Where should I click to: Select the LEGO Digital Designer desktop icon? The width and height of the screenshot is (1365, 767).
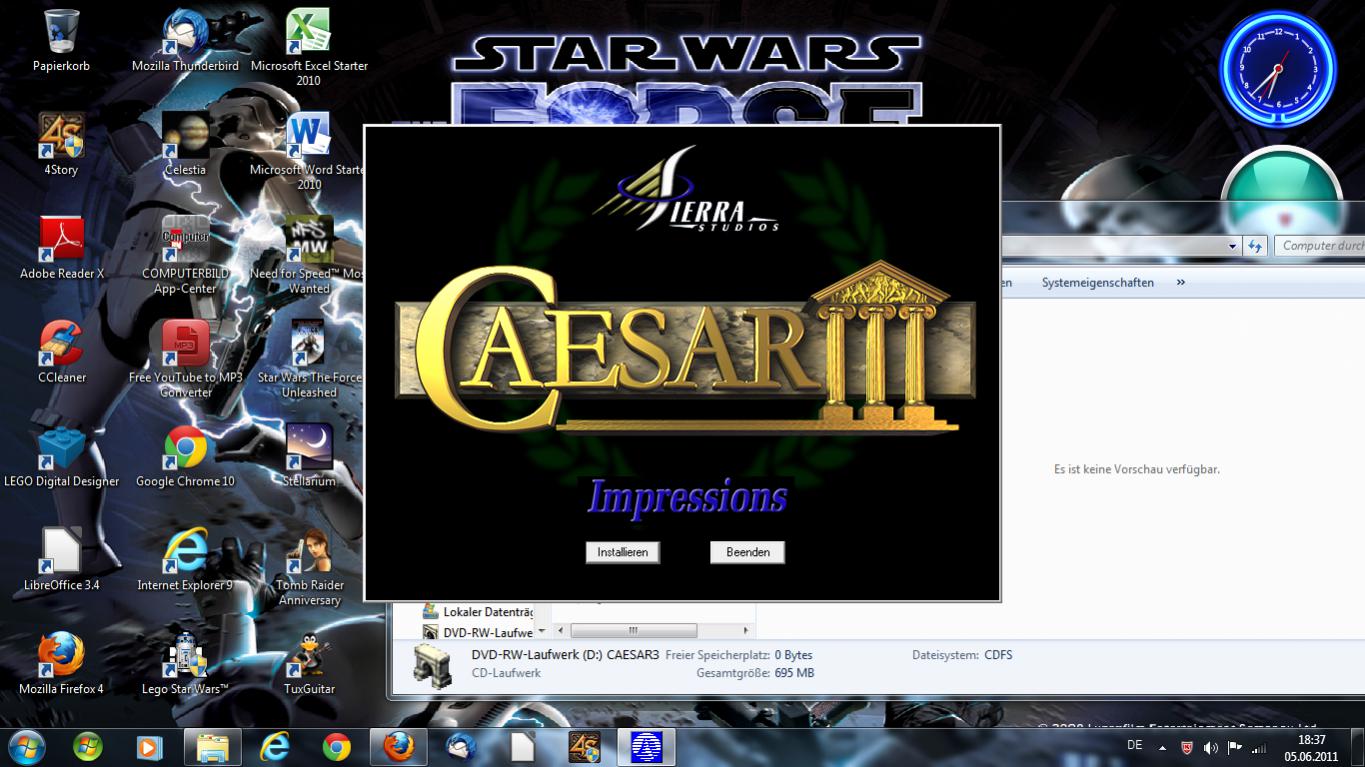62,456
